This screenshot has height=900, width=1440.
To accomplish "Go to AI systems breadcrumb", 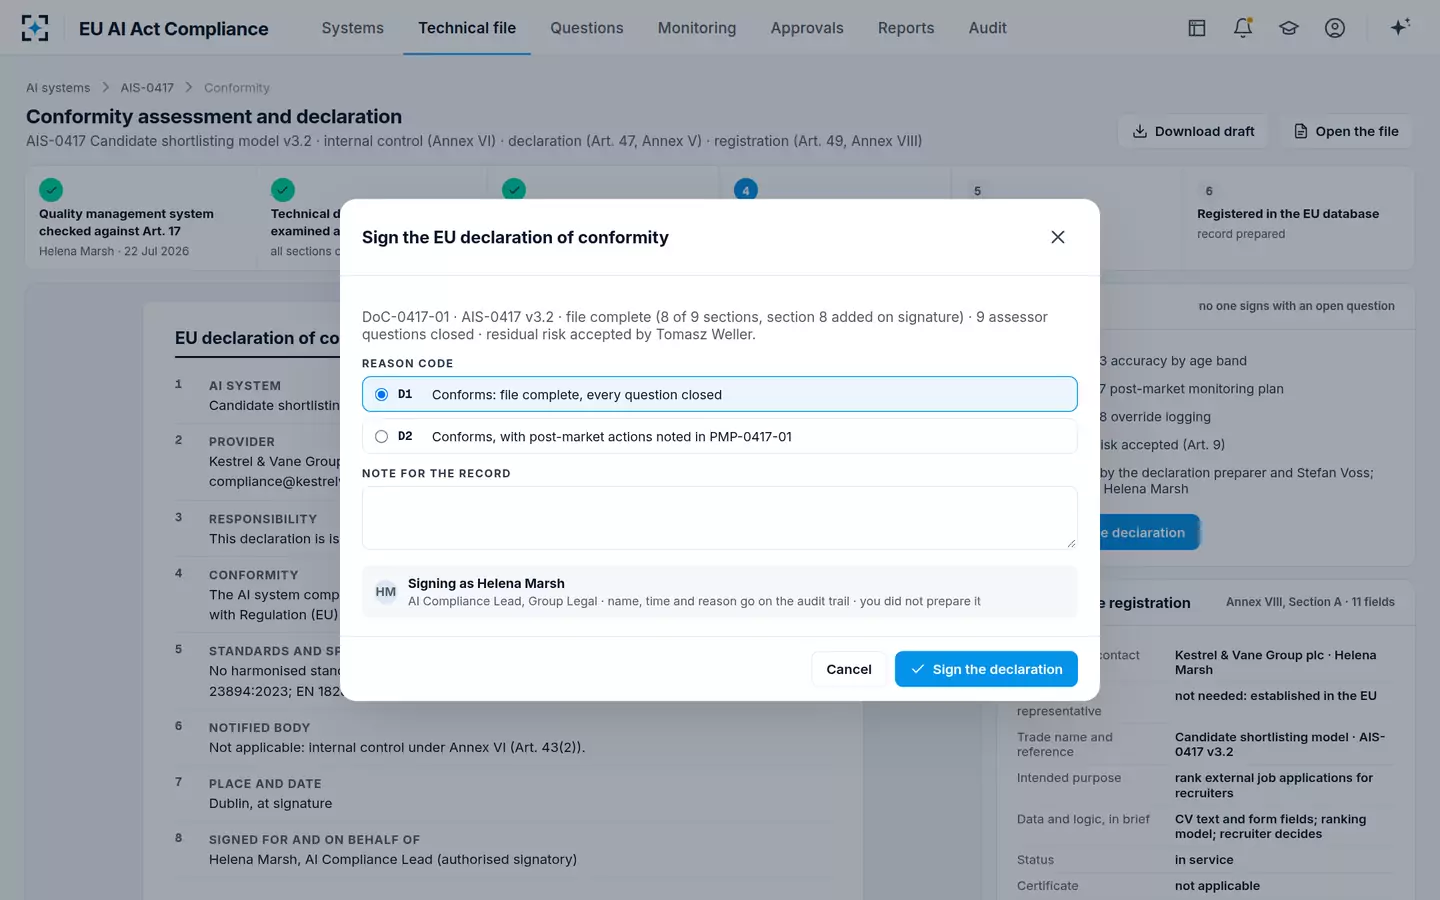I will click(x=58, y=88).
